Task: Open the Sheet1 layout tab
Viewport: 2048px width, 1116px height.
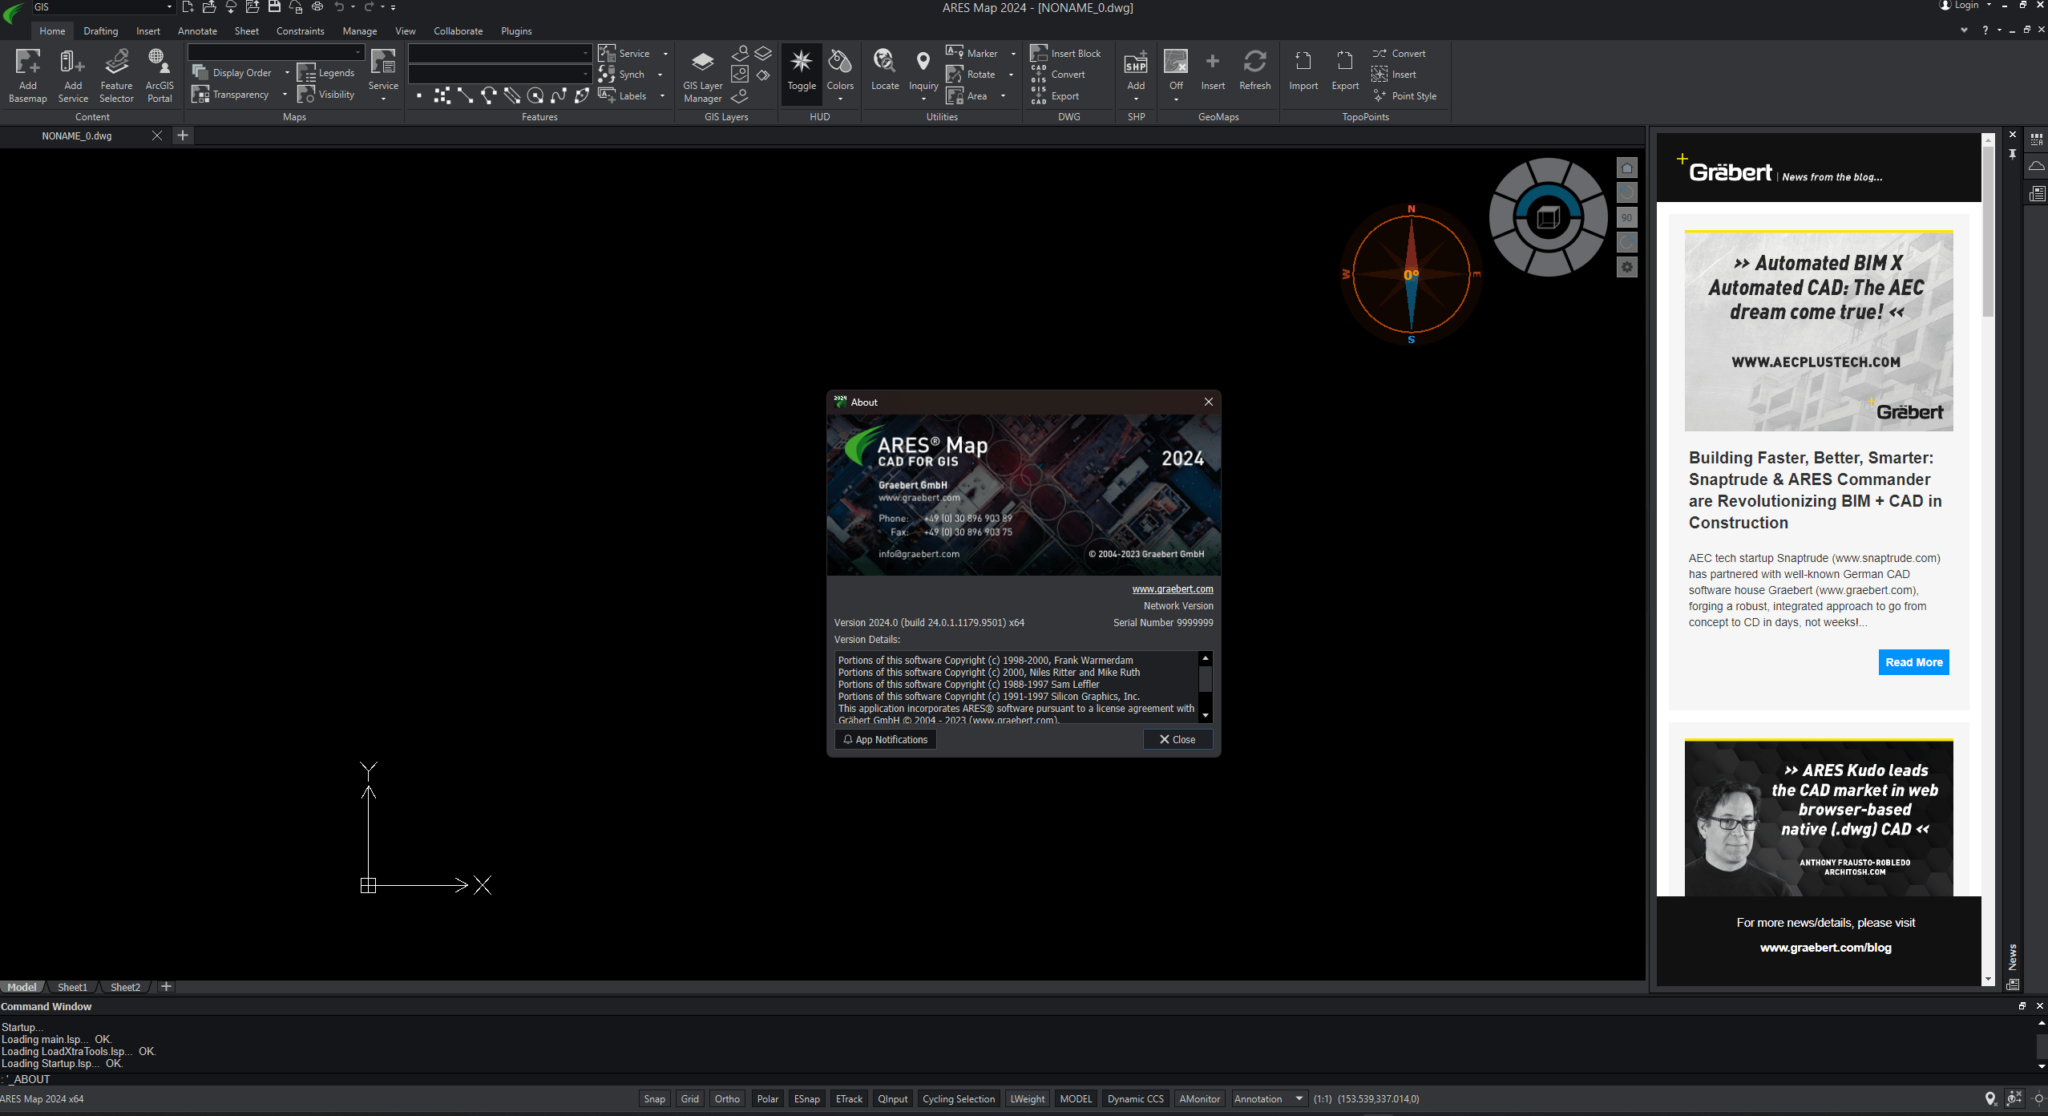Action: 72,987
